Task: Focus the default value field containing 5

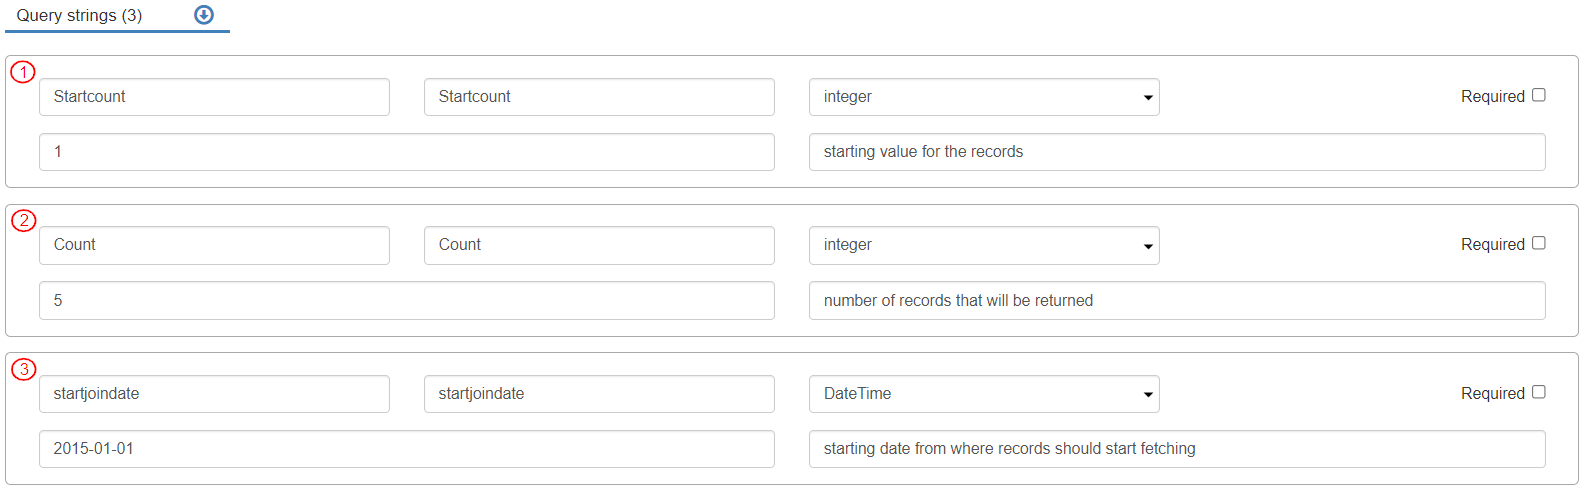Action: [406, 300]
